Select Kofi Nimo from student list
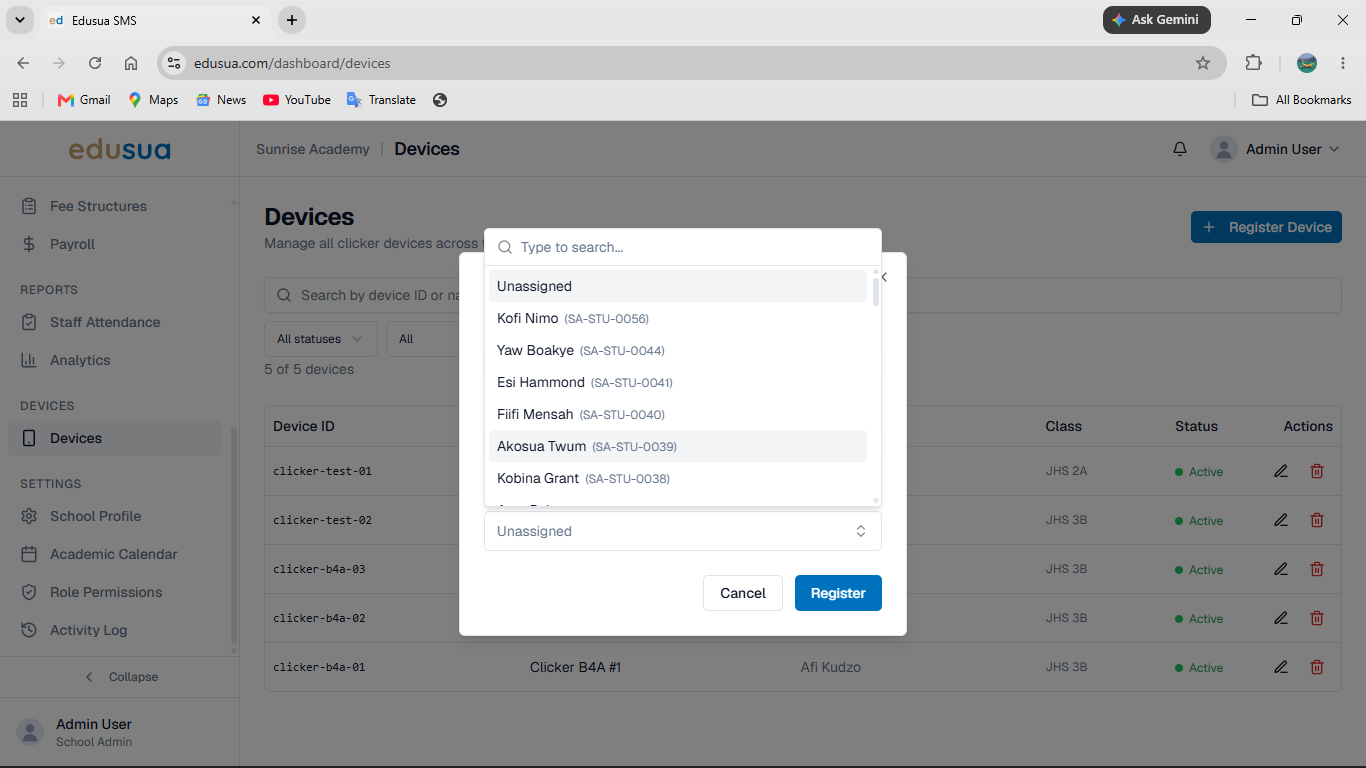This screenshot has width=1366, height=768. click(678, 318)
